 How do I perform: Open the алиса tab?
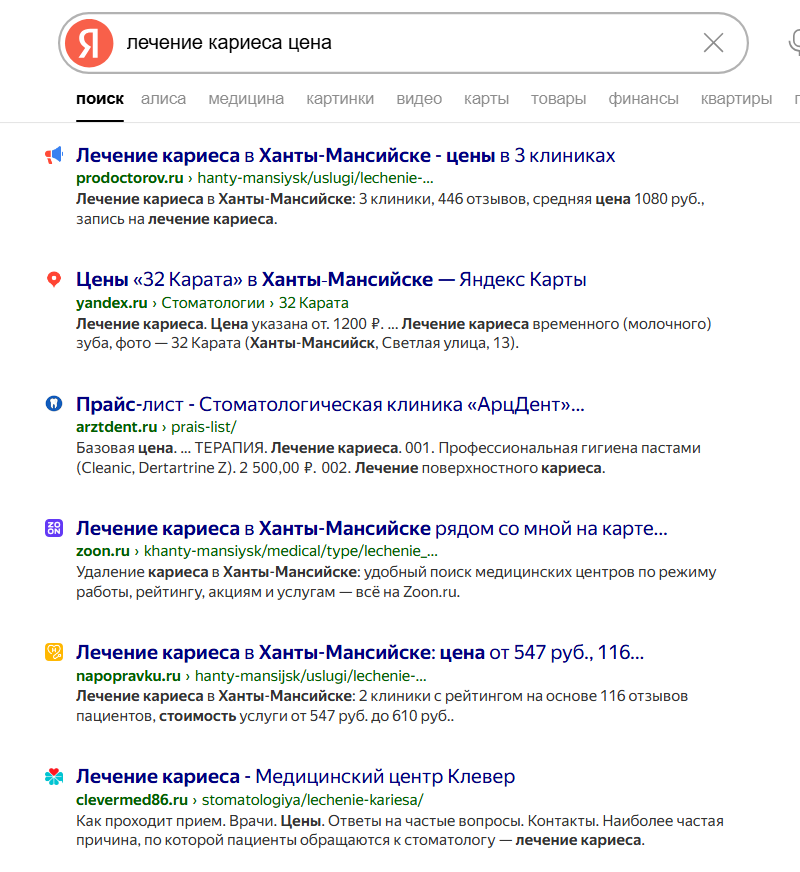click(163, 98)
